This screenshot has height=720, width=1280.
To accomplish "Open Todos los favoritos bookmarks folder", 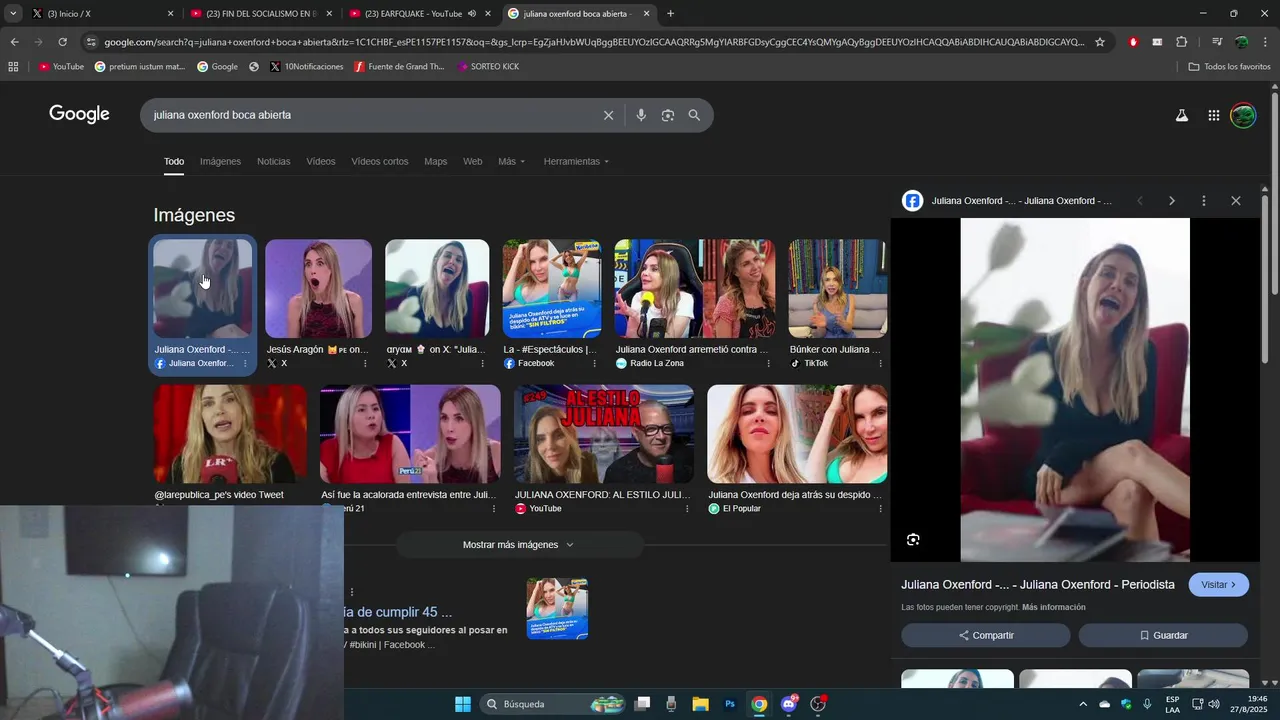I will click(1229, 67).
